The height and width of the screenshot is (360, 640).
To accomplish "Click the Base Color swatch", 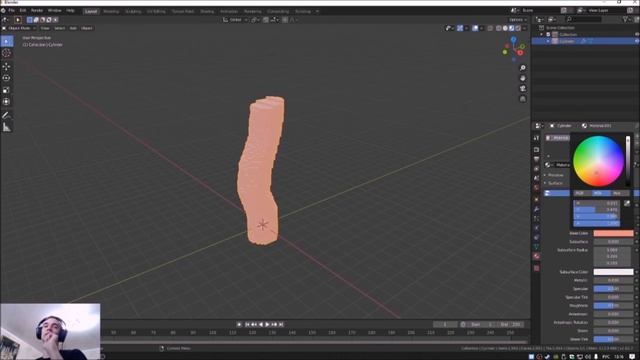I will 613,233.
